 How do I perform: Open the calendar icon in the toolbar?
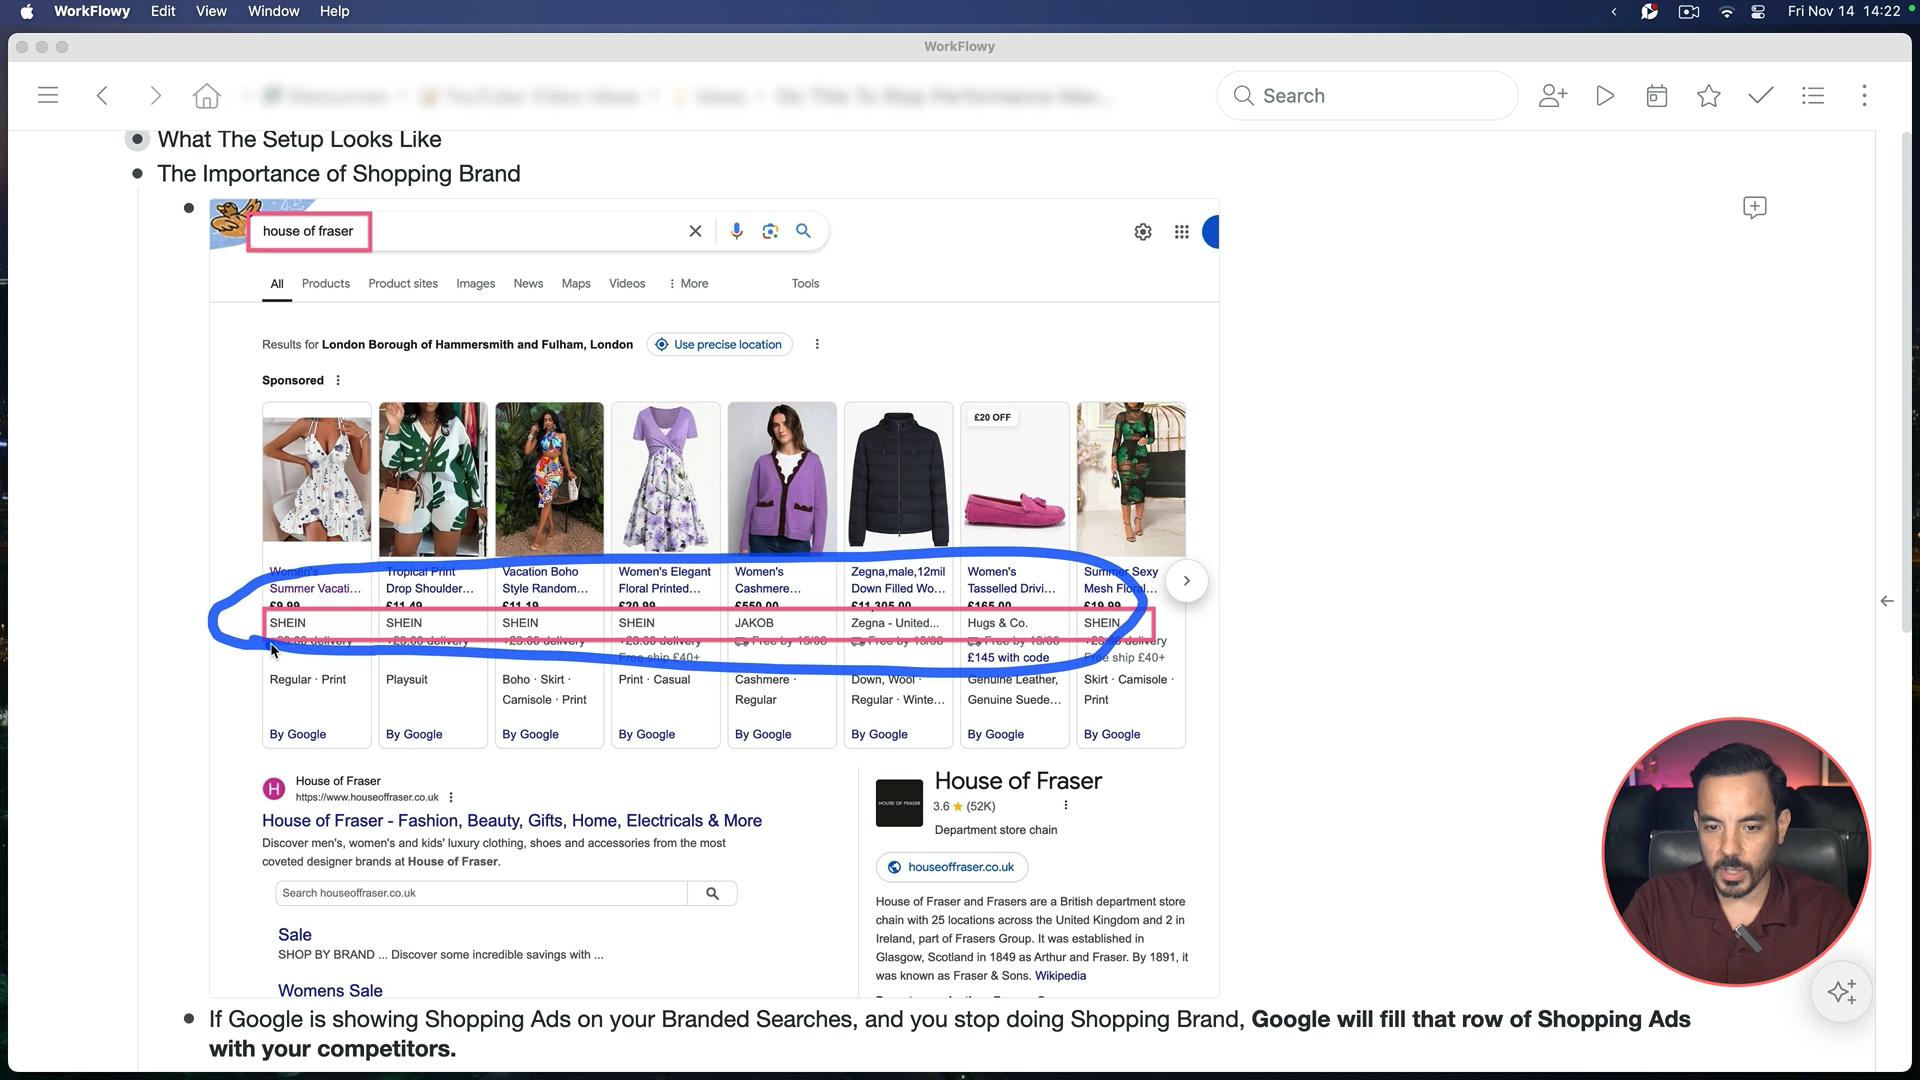(x=1657, y=95)
